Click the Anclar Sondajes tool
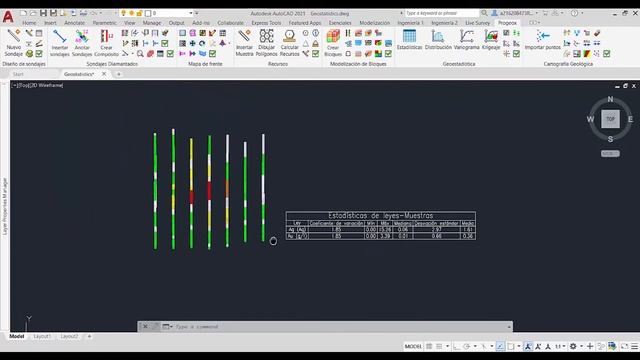 [82, 42]
